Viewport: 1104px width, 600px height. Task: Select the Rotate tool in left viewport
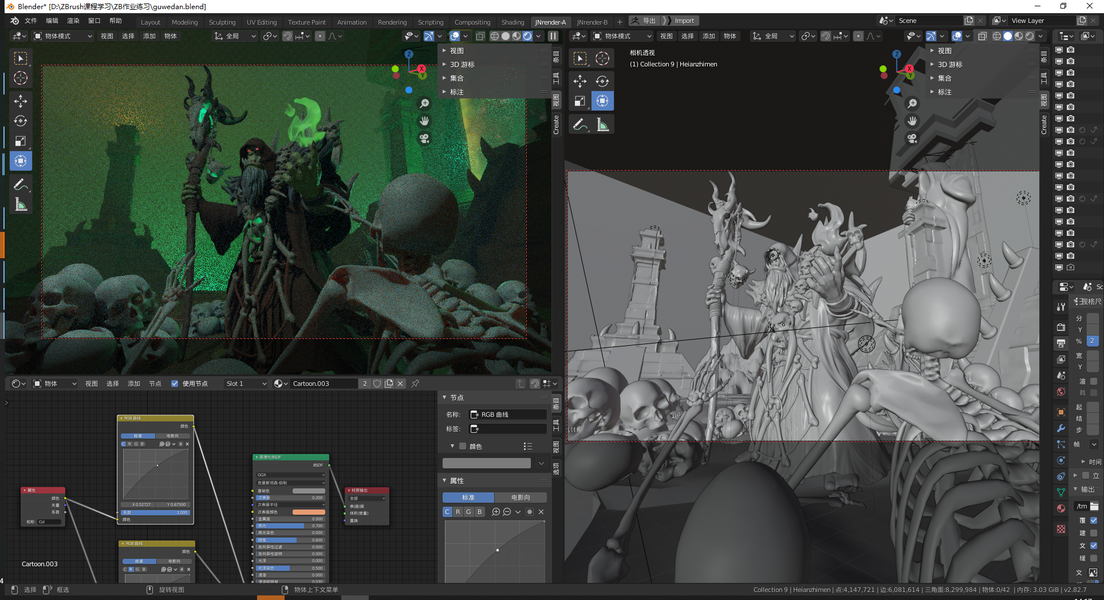(x=20, y=121)
